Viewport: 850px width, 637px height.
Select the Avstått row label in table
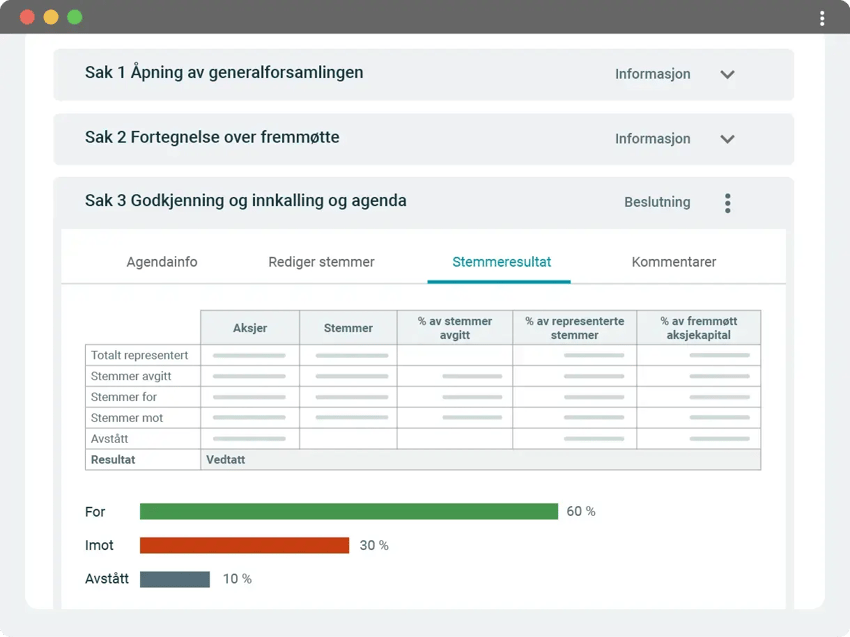coord(110,439)
